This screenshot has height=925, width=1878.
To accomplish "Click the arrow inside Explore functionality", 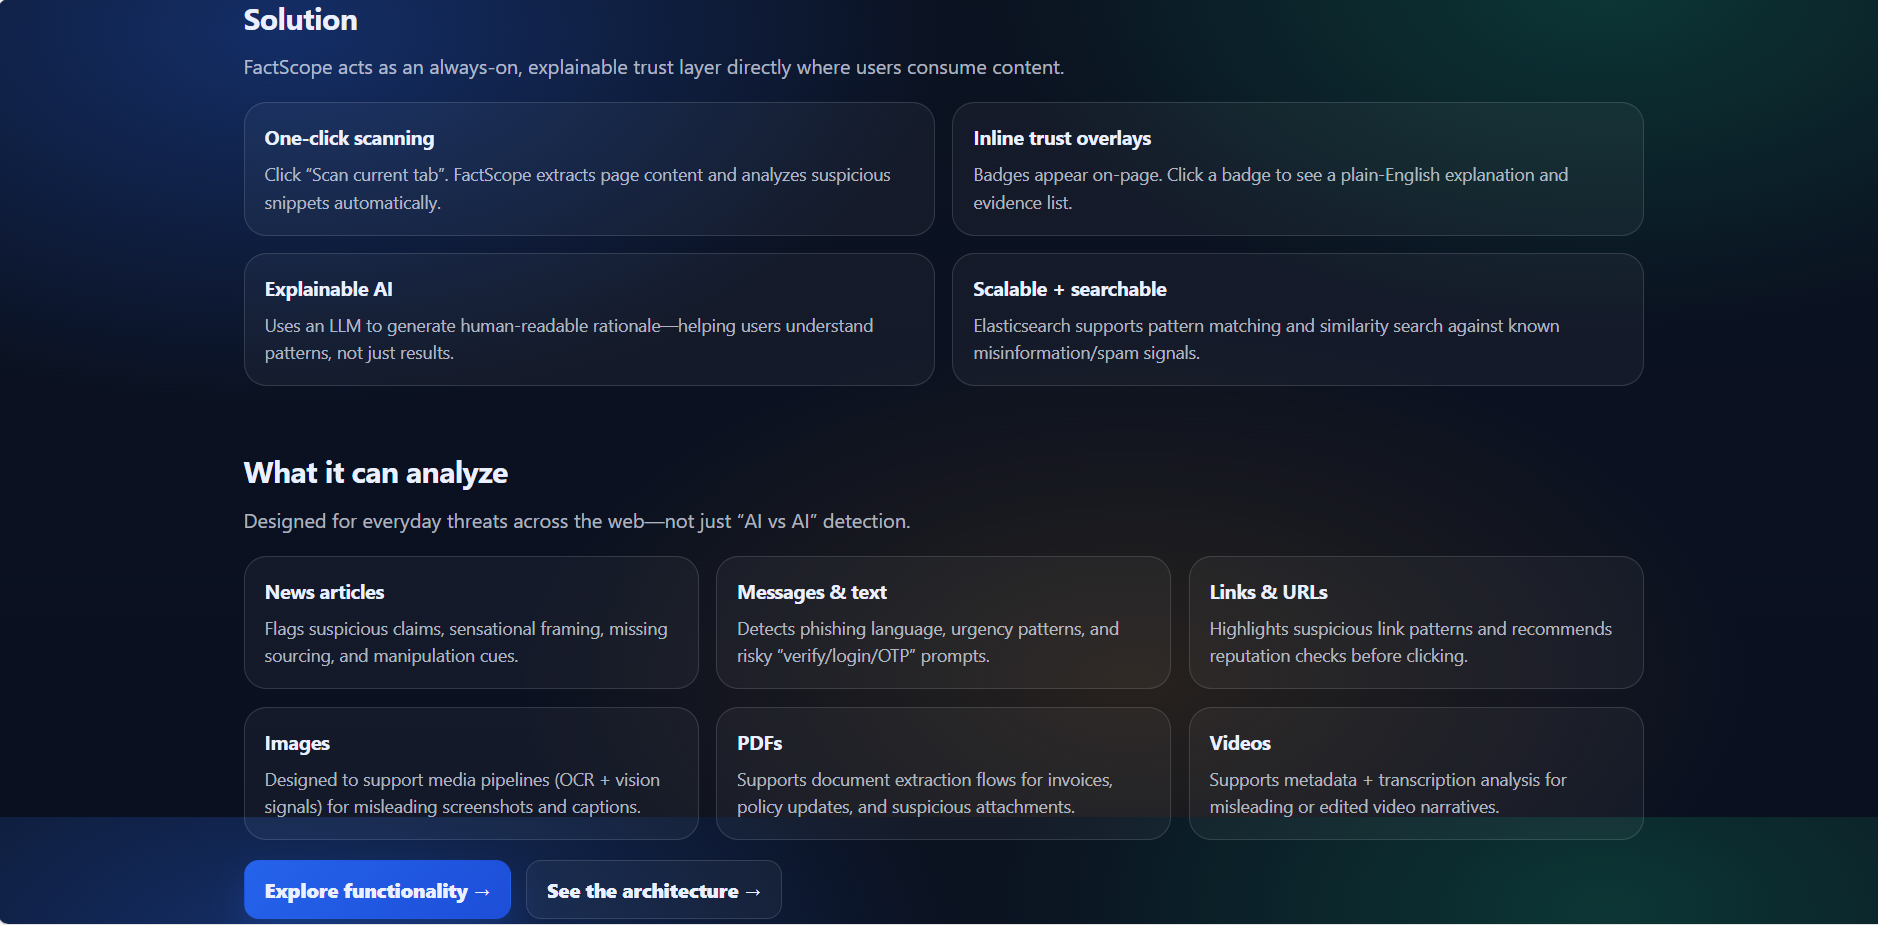I will [483, 890].
